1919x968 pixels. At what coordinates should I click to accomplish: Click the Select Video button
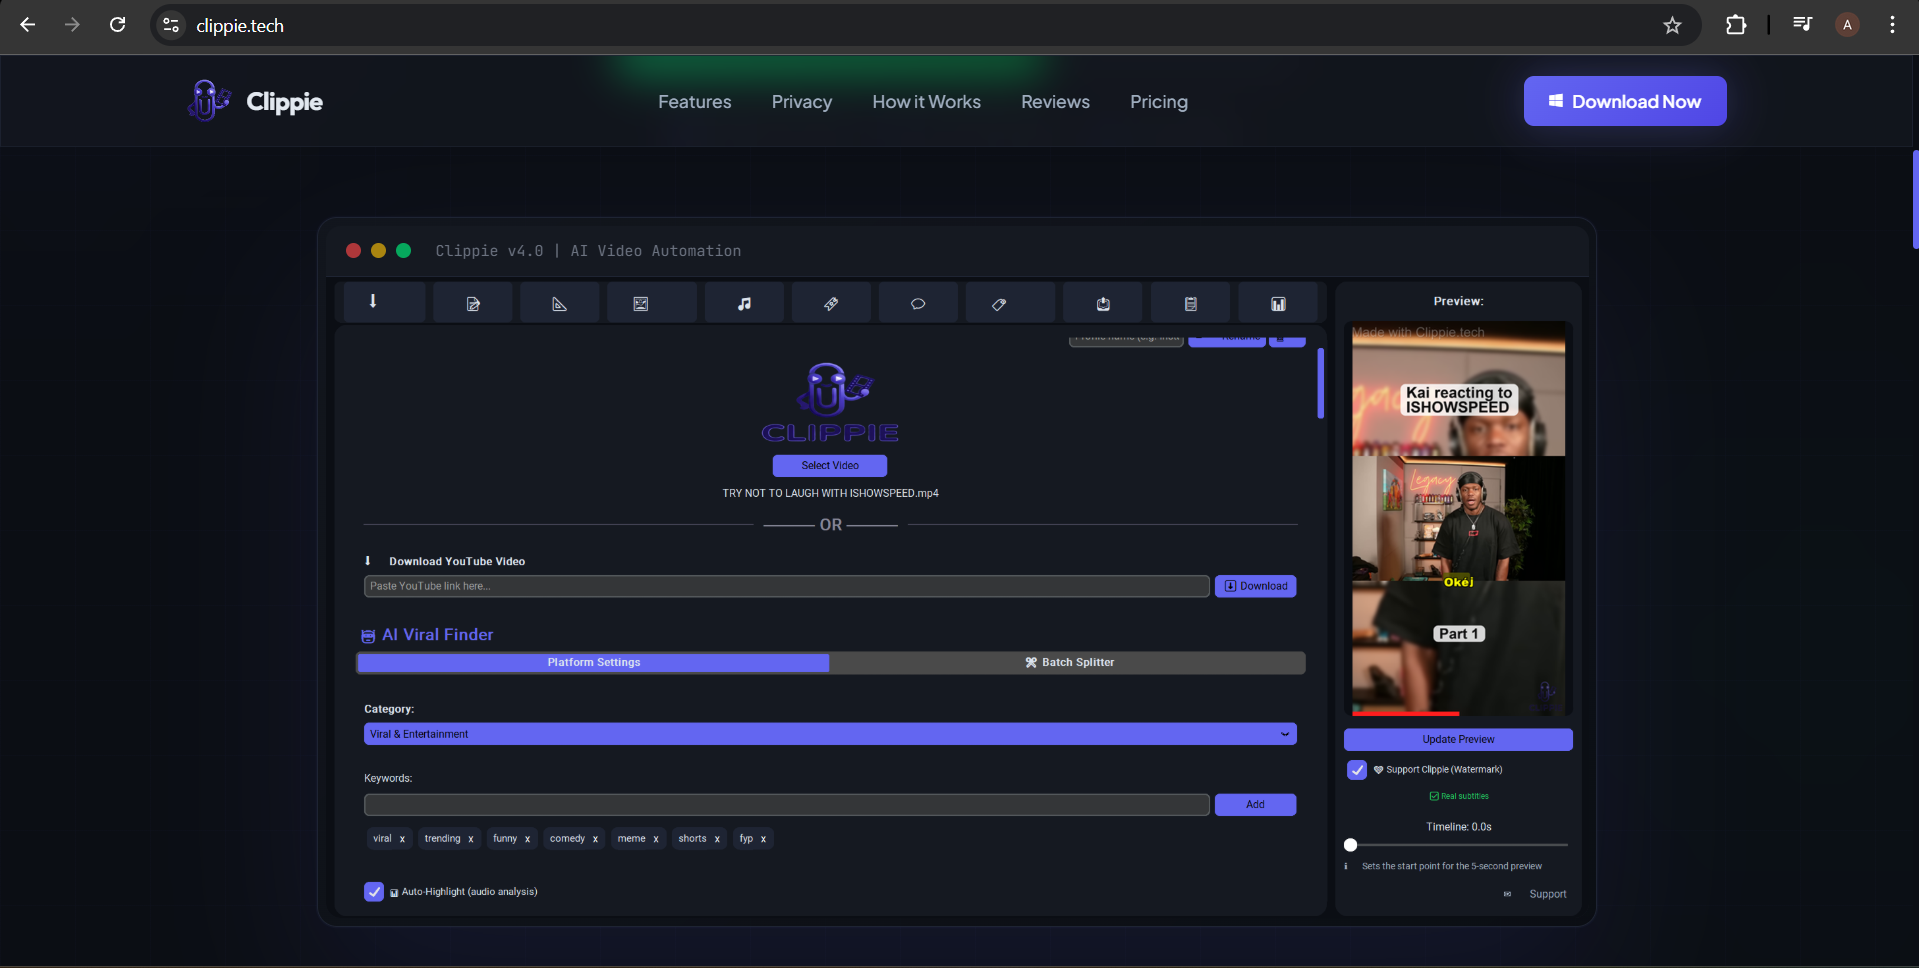[x=830, y=466]
